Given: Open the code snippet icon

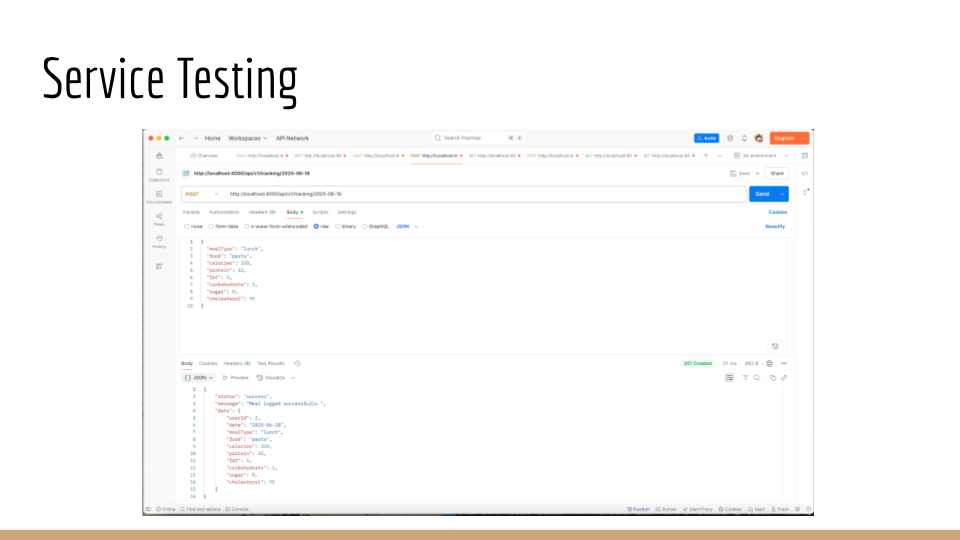Looking at the screenshot, I should 805,173.
